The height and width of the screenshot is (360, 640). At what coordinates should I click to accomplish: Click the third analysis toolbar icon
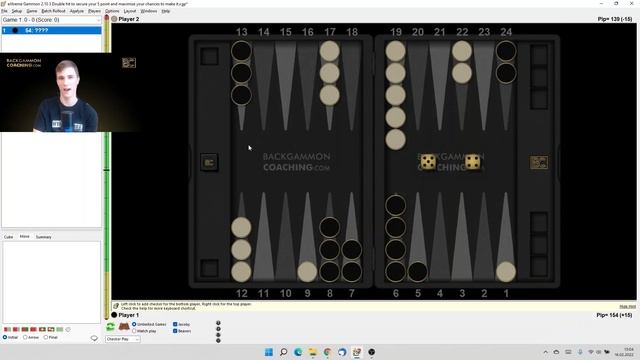24,329
